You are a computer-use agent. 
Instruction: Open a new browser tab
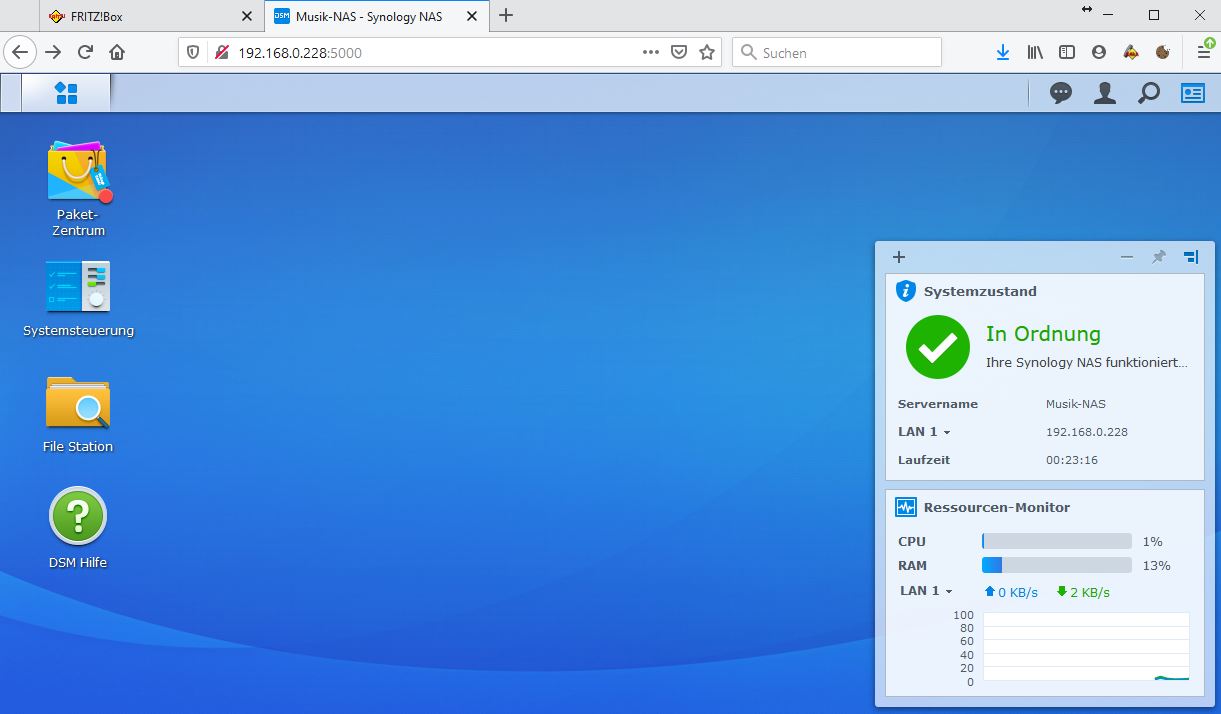point(506,15)
